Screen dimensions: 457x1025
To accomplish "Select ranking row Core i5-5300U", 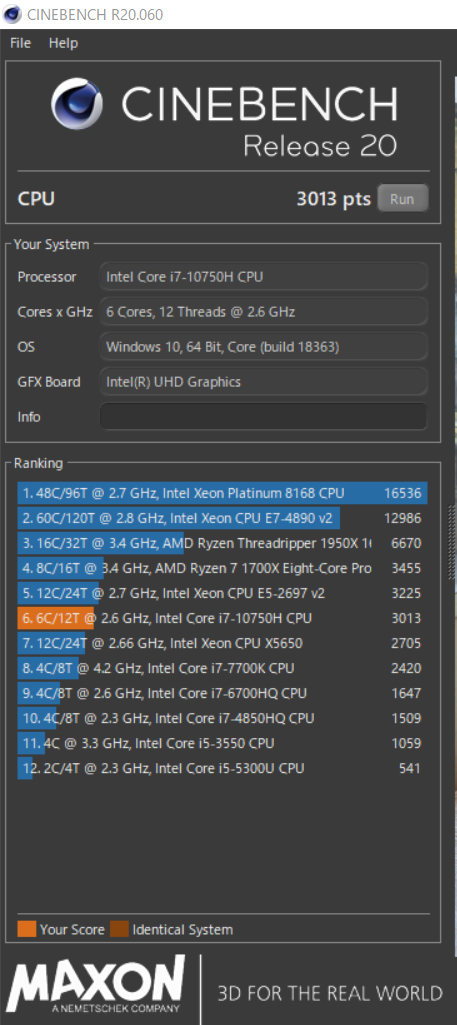I will [222, 768].
